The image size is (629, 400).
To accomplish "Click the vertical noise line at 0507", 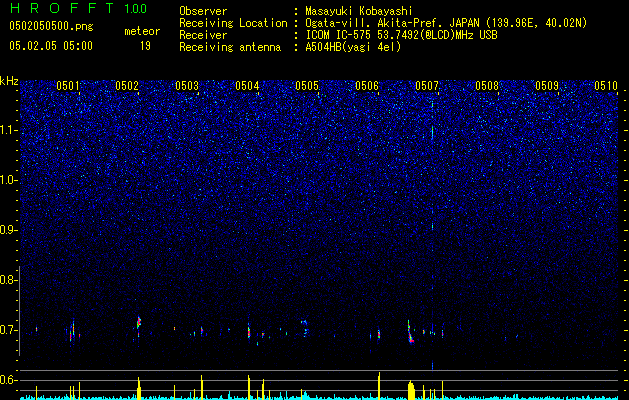I will (x=432, y=233).
